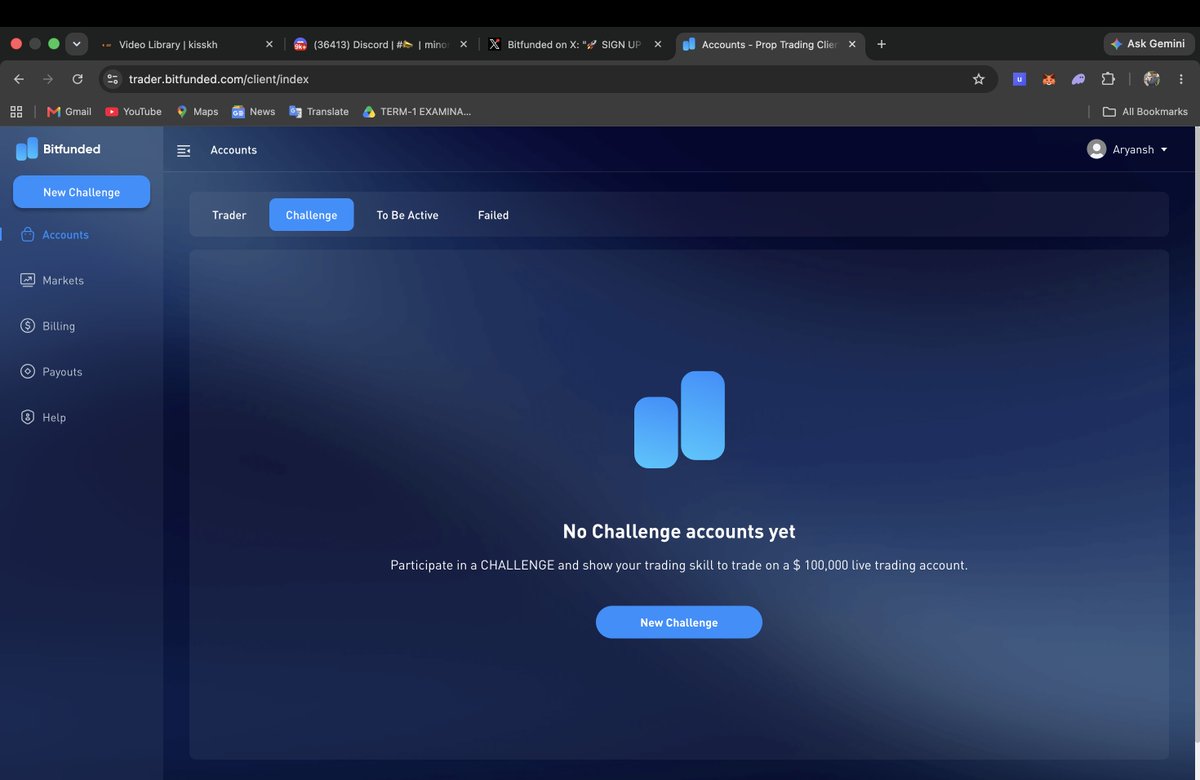The image size is (1200, 780).
Task: Switch to the Trader tab
Action: (x=229, y=215)
